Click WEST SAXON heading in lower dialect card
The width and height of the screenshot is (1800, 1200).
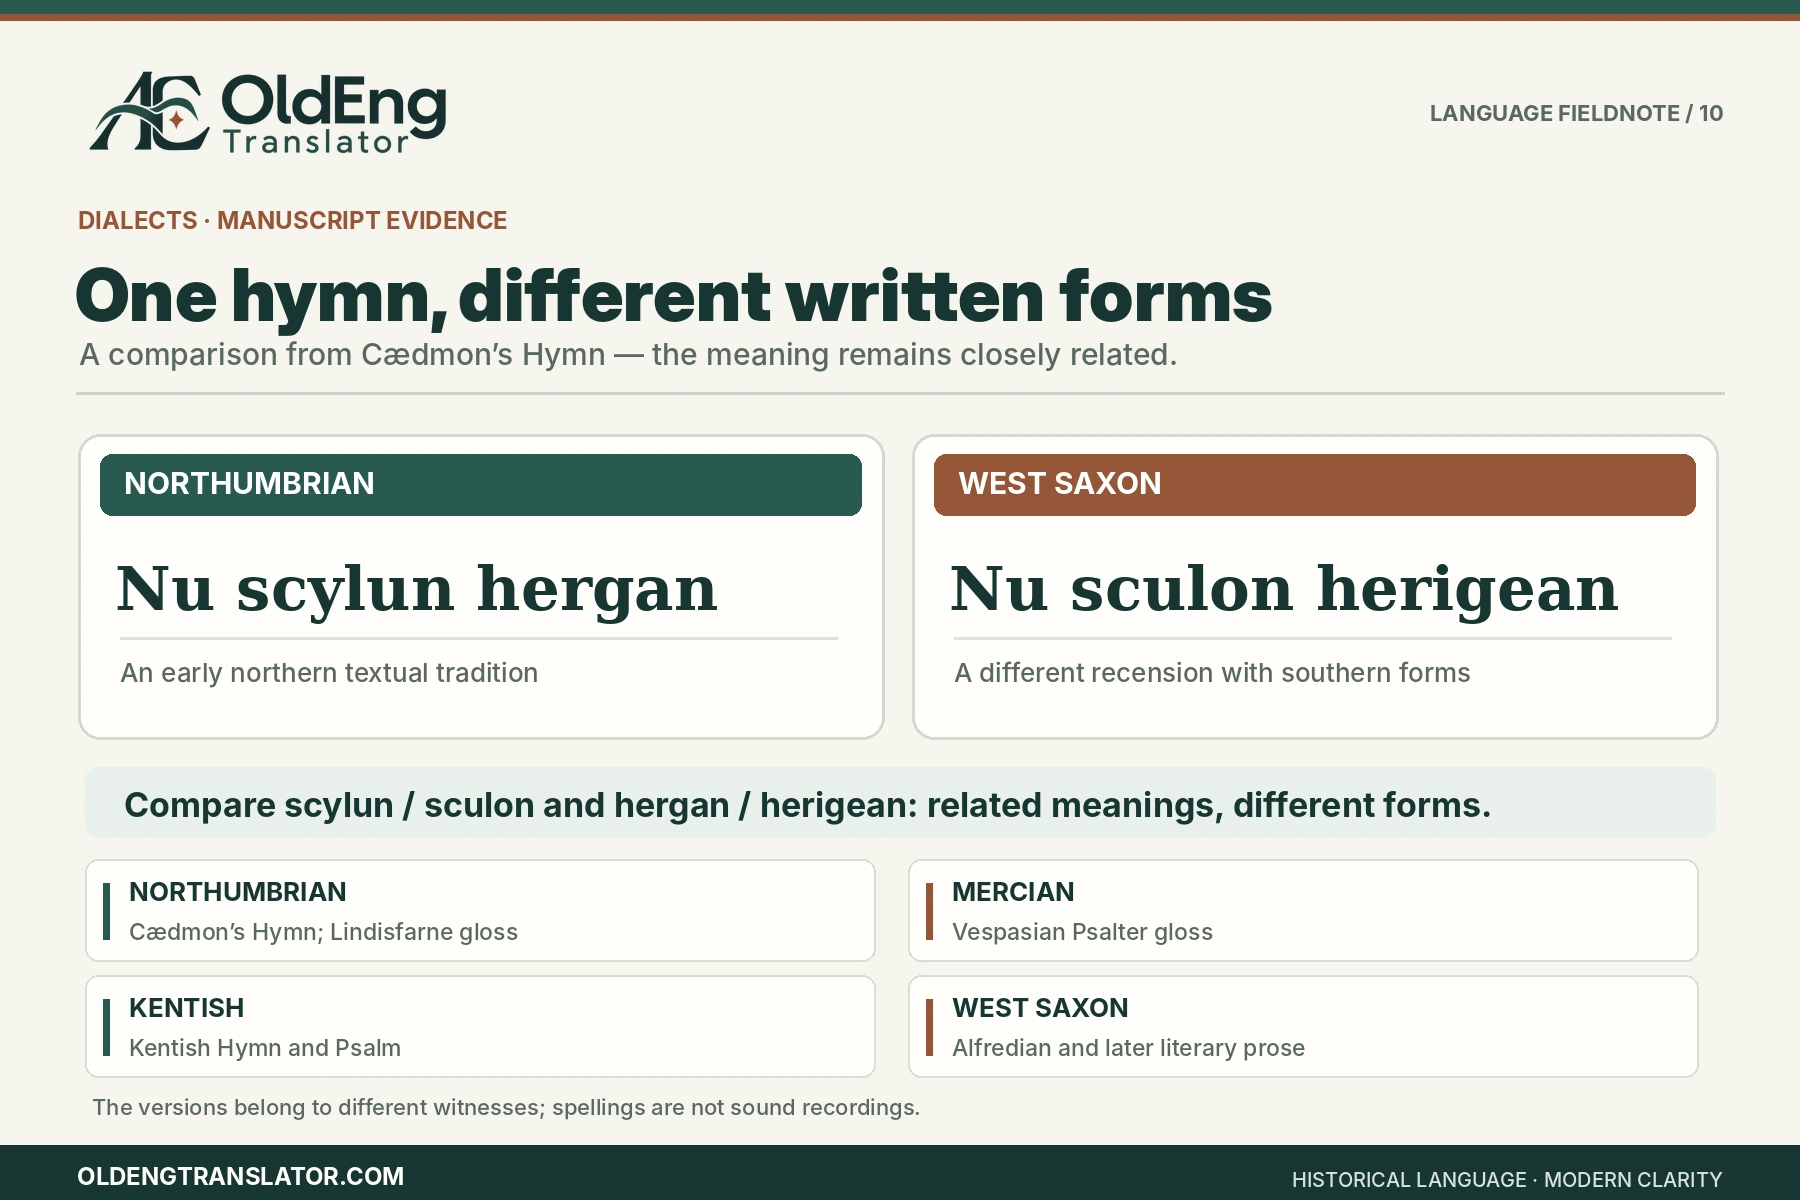point(1040,1008)
